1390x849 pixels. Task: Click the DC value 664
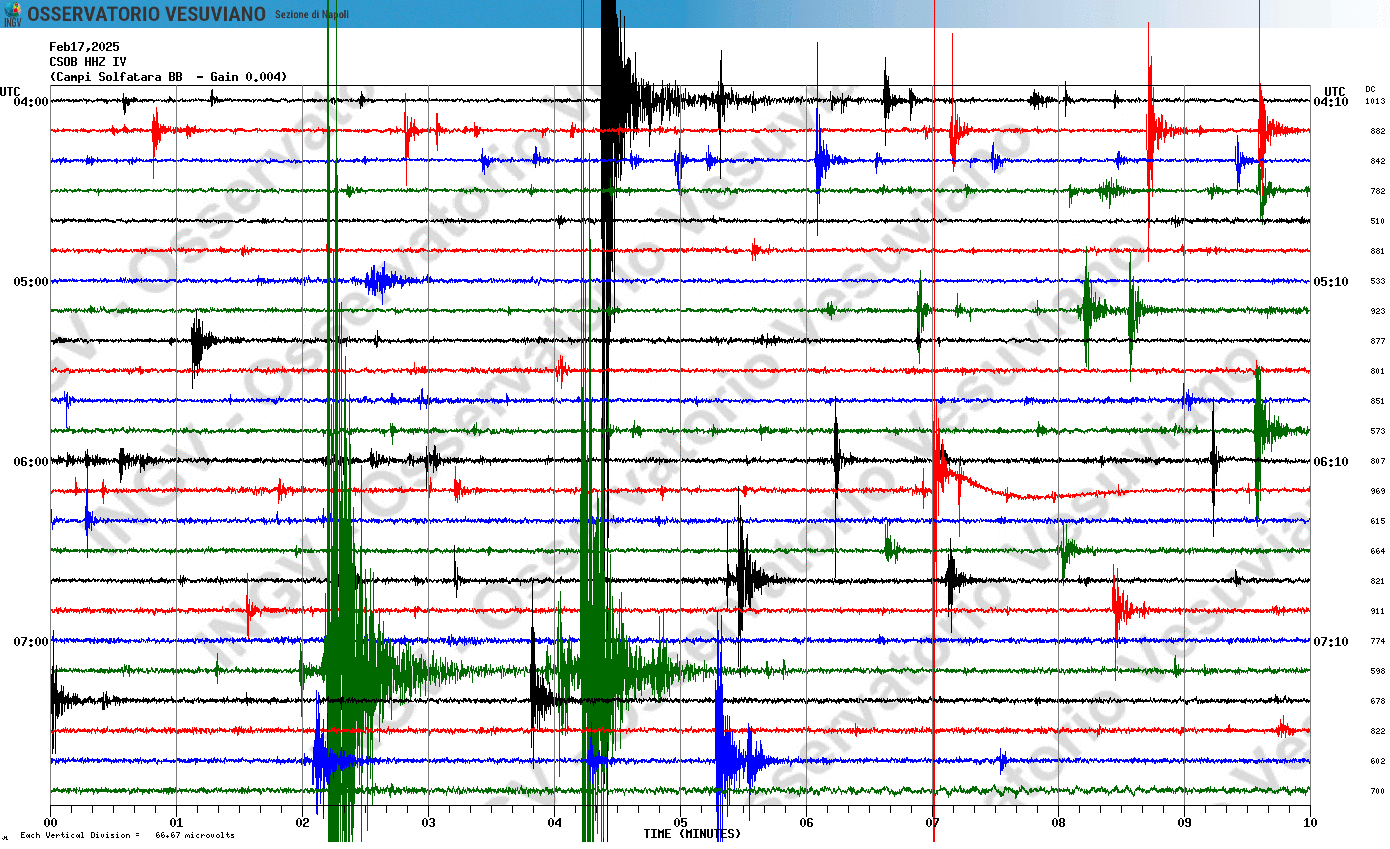tap(1377, 551)
